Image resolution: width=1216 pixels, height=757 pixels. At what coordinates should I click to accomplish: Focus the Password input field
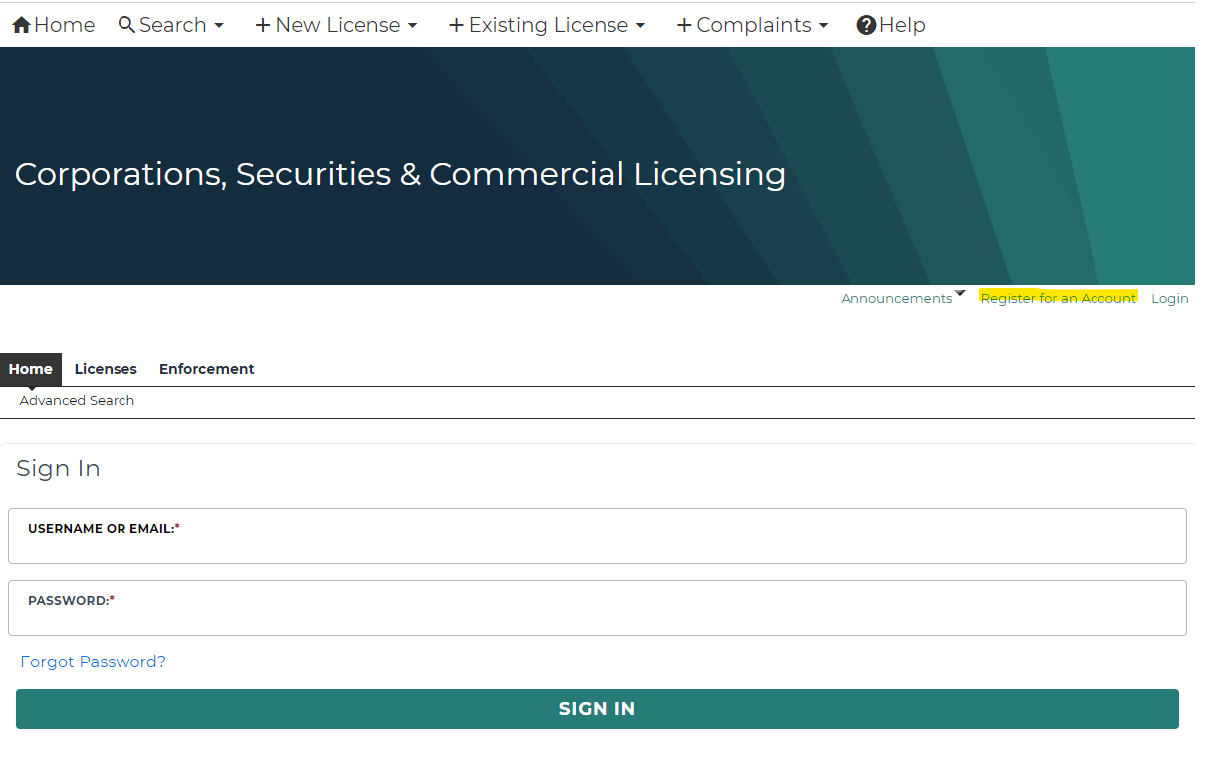coord(597,608)
